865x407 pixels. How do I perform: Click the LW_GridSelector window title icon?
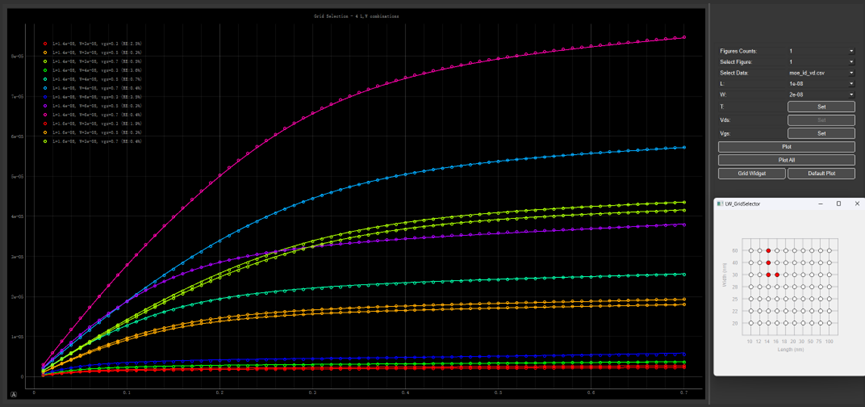tap(719, 204)
